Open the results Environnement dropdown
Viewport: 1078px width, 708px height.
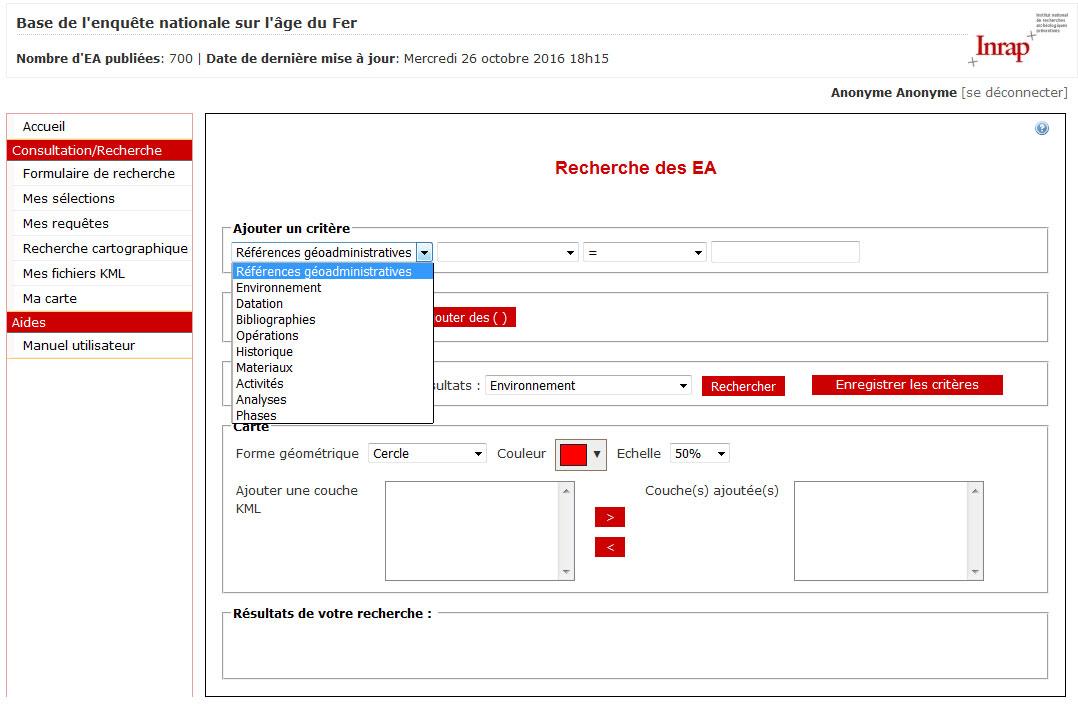(588, 386)
